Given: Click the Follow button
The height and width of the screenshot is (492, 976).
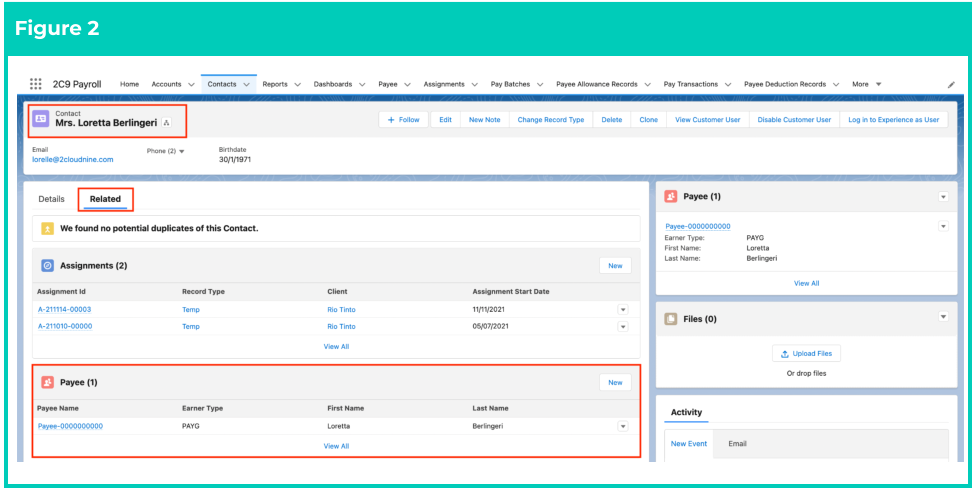Looking at the screenshot, I should [x=403, y=120].
